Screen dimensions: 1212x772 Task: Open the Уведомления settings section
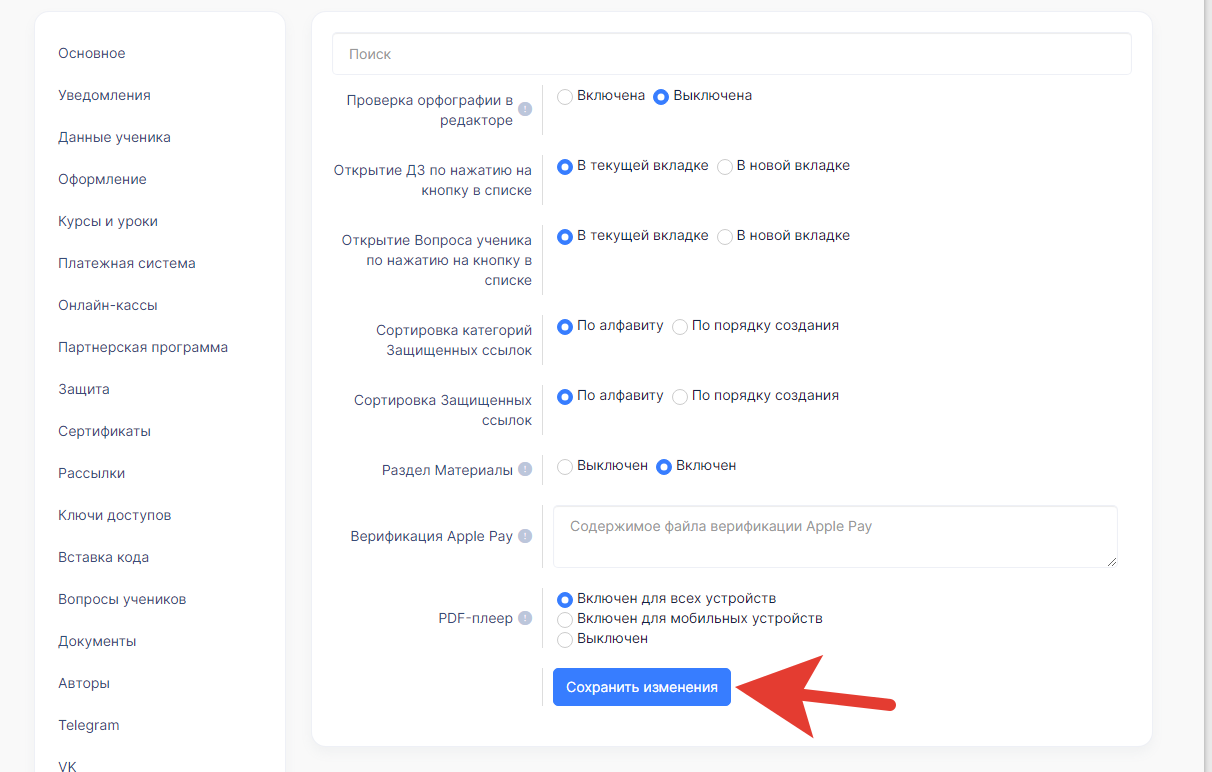pyautogui.click(x=104, y=95)
